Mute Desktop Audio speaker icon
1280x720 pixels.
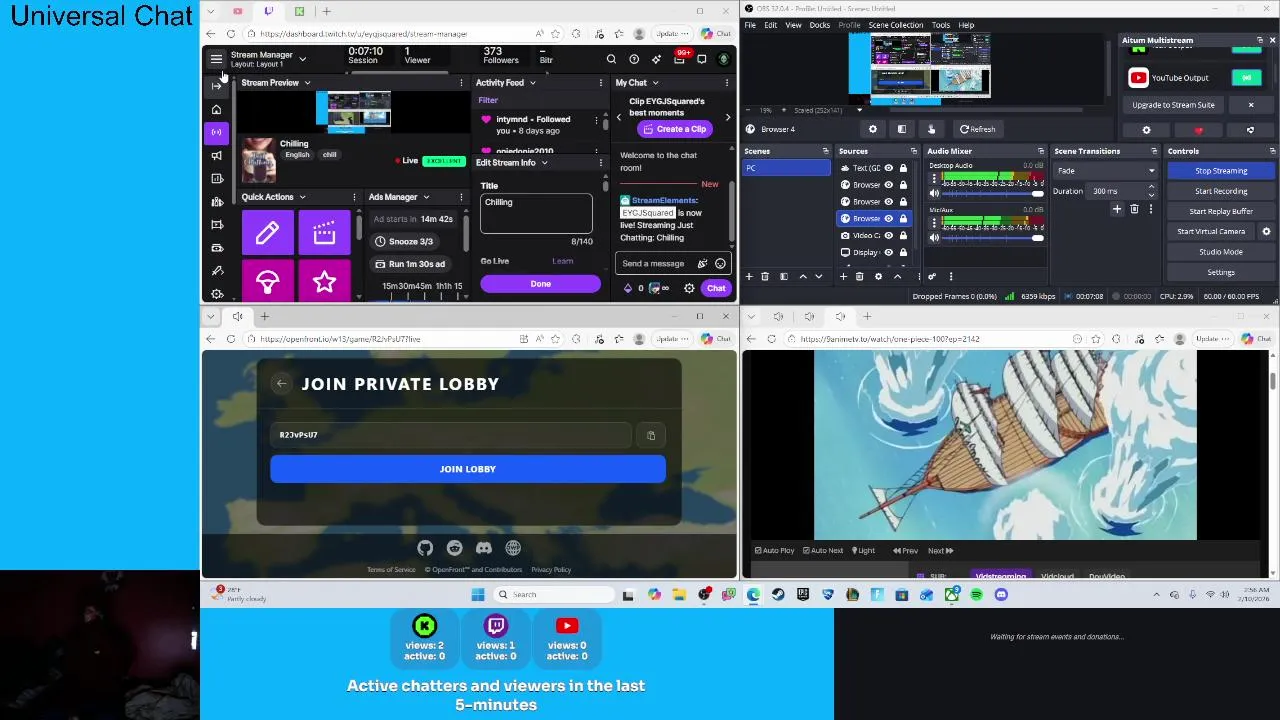coord(934,193)
